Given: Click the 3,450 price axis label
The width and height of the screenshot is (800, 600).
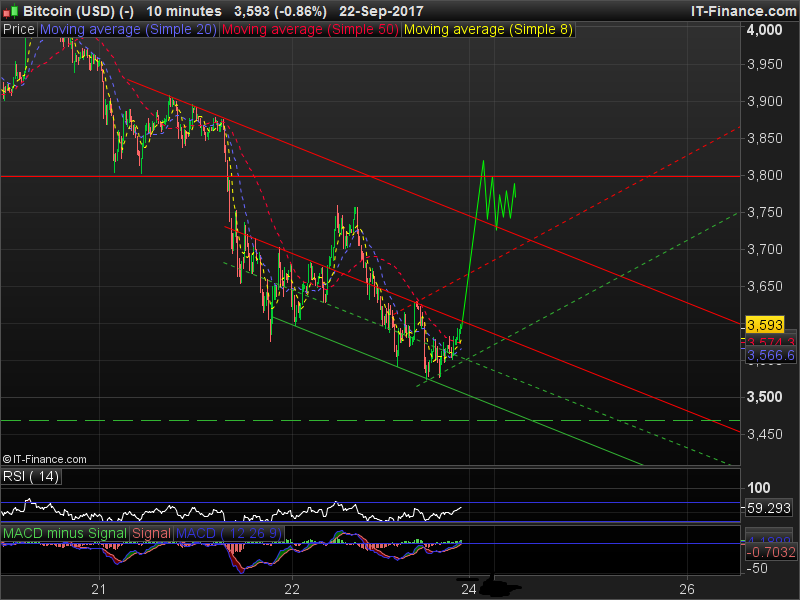Looking at the screenshot, I should (764, 434).
